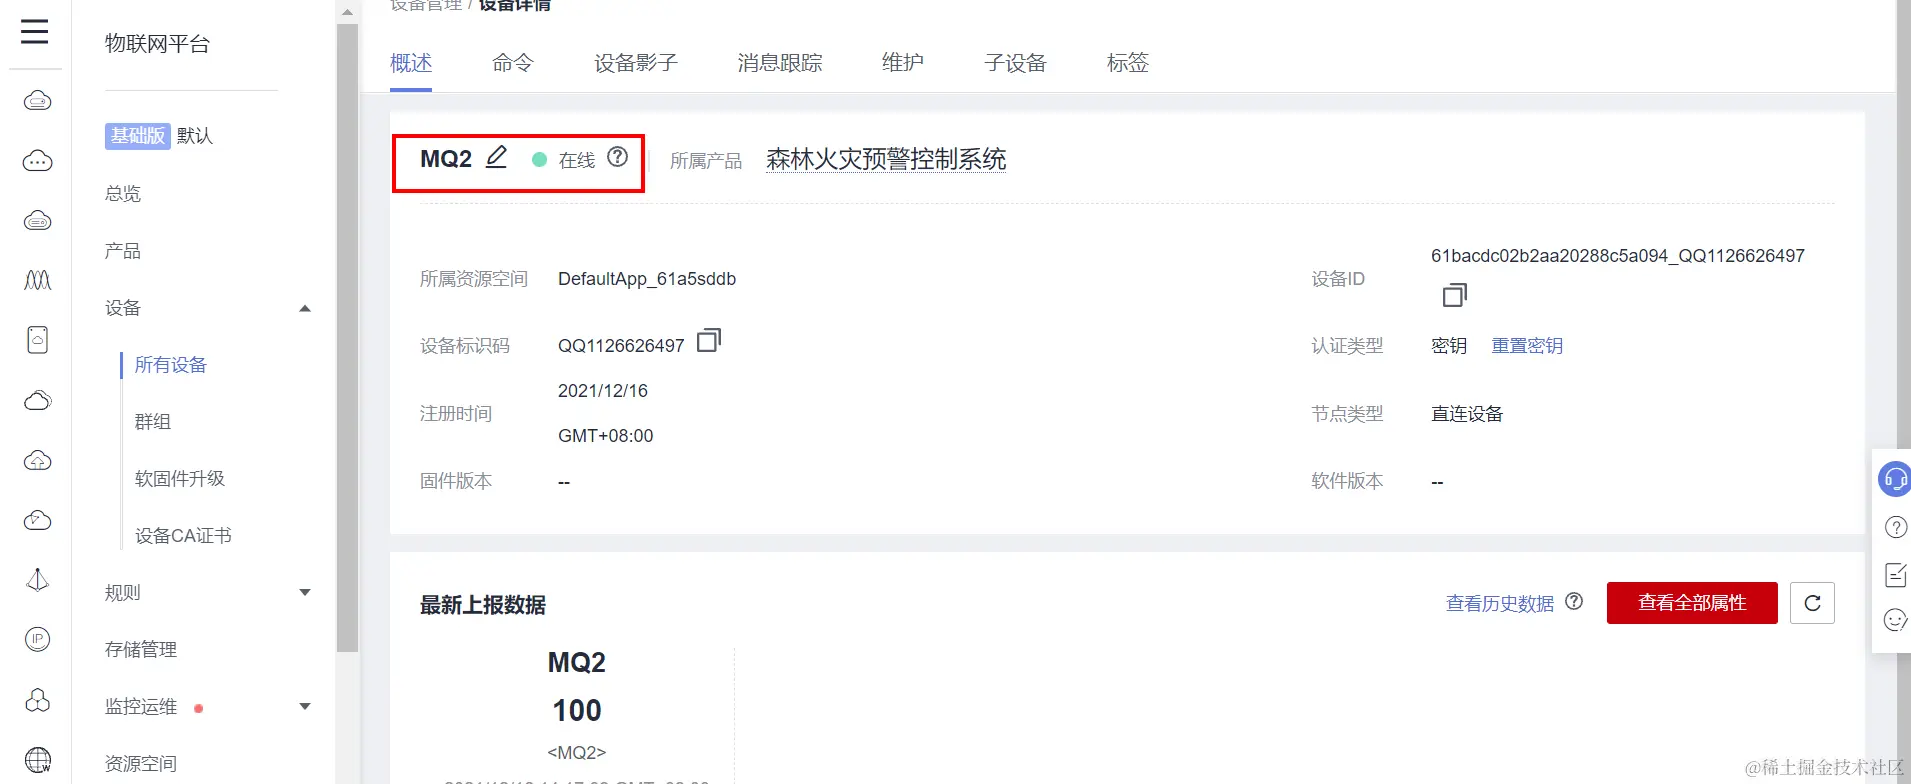1911x784 pixels.
Task: Select 产品 in the sidebar
Action: point(123,250)
